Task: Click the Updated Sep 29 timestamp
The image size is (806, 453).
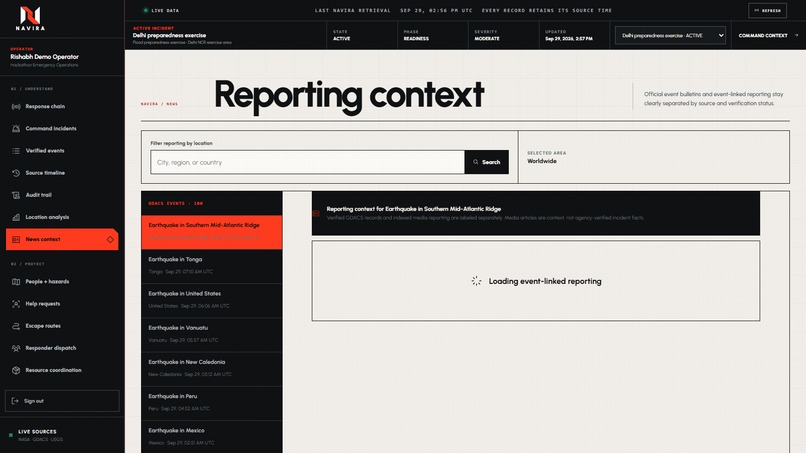Action: click(x=569, y=39)
